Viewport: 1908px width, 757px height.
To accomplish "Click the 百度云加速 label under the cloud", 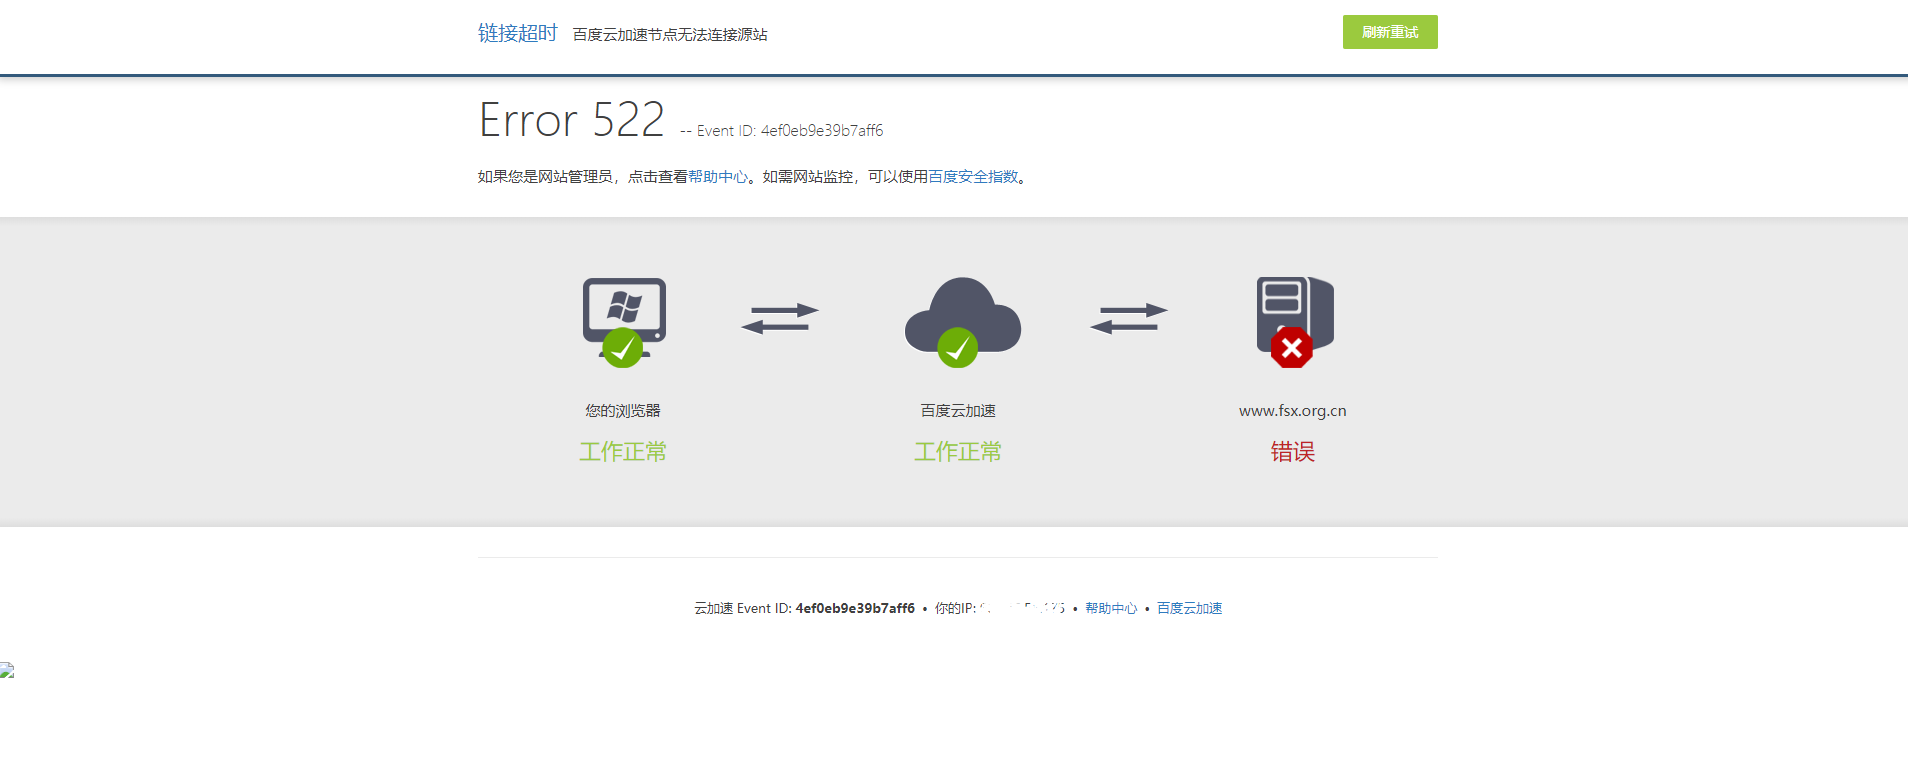I will 958,411.
